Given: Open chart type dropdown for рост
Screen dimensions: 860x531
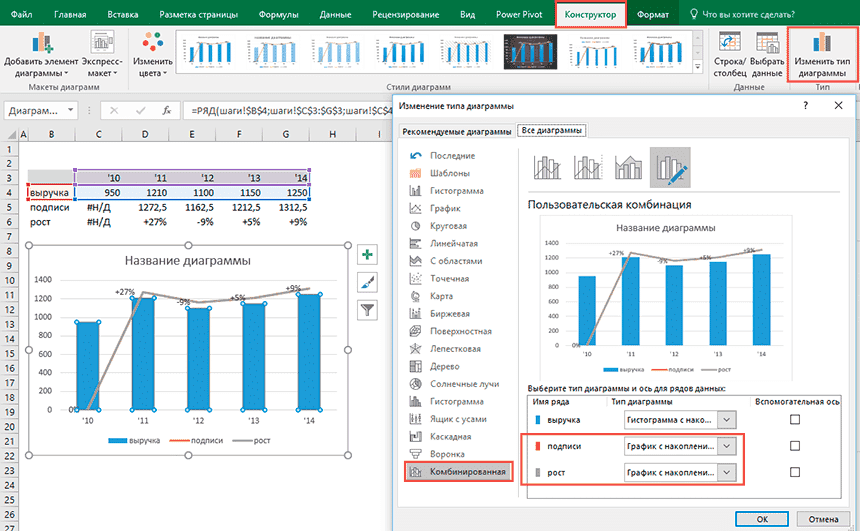Looking at the screenshot, I should click(x=727, y=472).
